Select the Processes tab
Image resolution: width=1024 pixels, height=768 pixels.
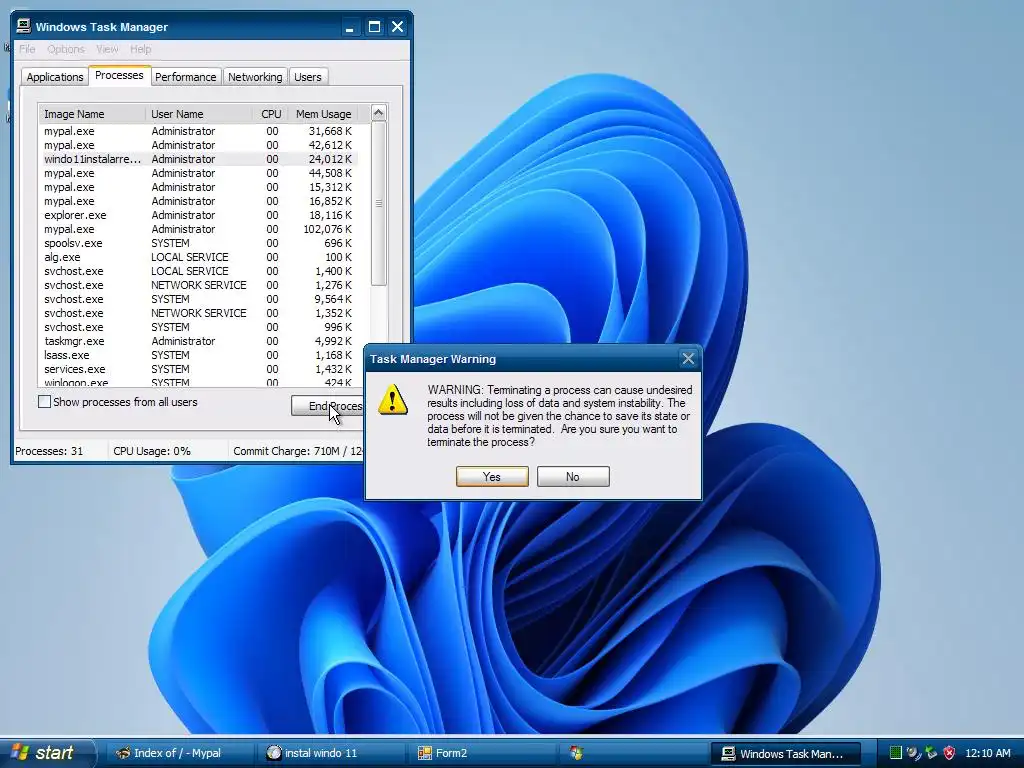click(119, 75)
